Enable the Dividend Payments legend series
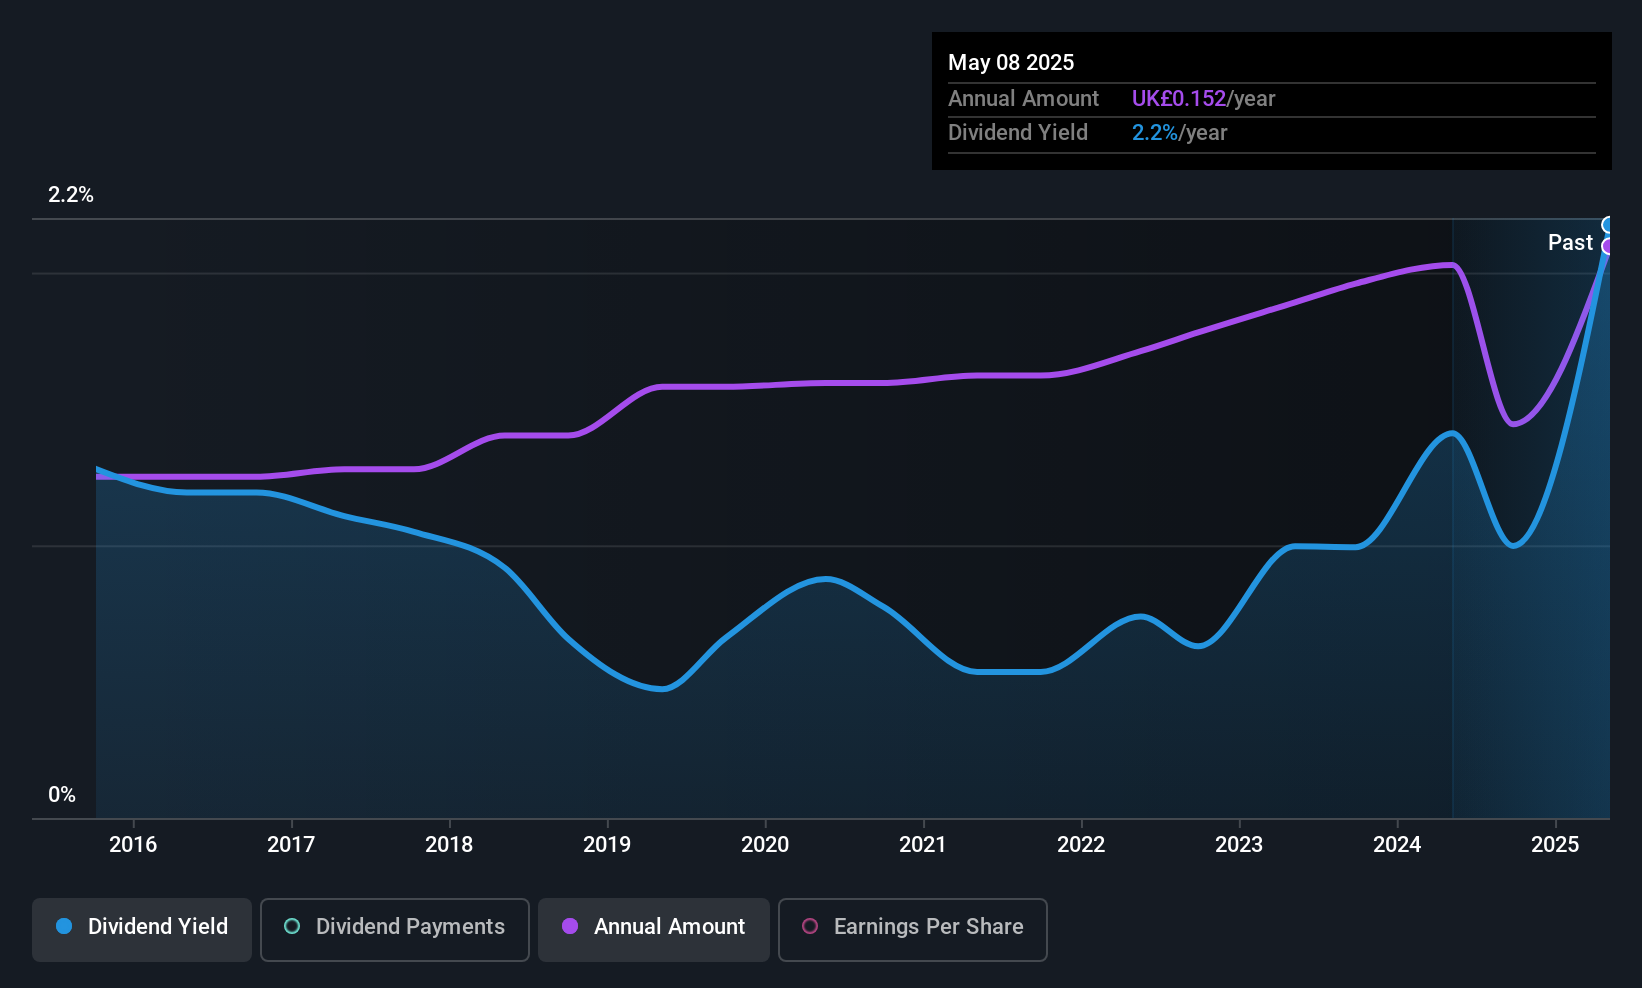 click(x=394, y=927)
